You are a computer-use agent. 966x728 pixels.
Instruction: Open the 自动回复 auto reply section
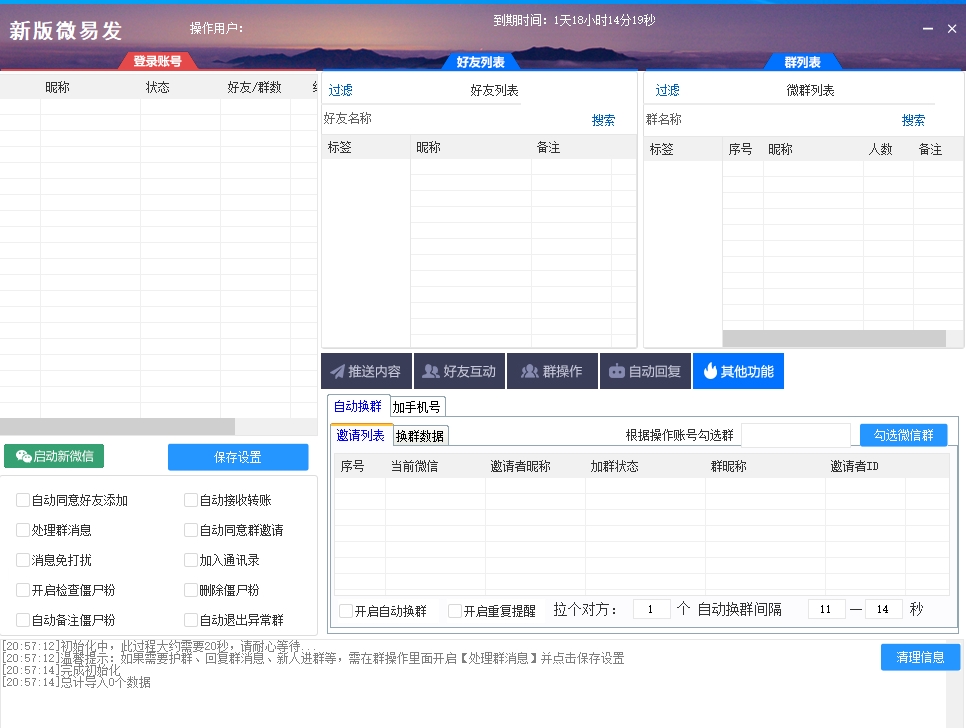[645, 371]
